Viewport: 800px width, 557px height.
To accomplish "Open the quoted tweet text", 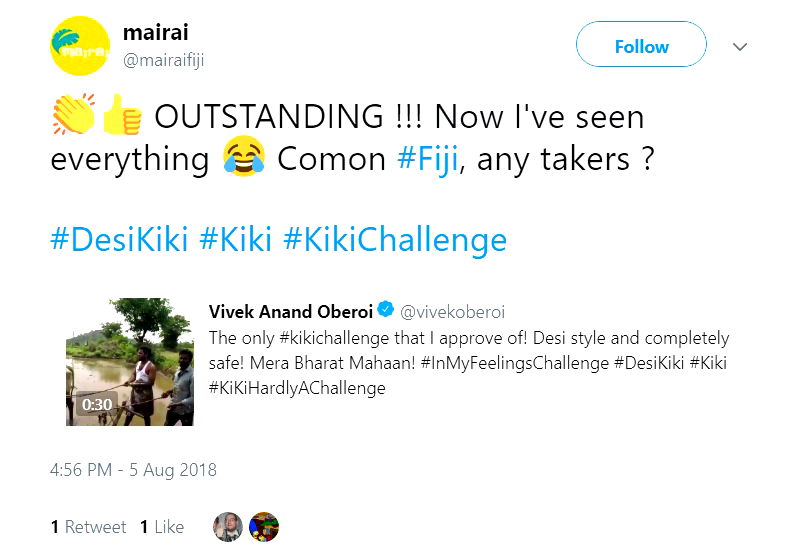I will [x=468, y=363].
